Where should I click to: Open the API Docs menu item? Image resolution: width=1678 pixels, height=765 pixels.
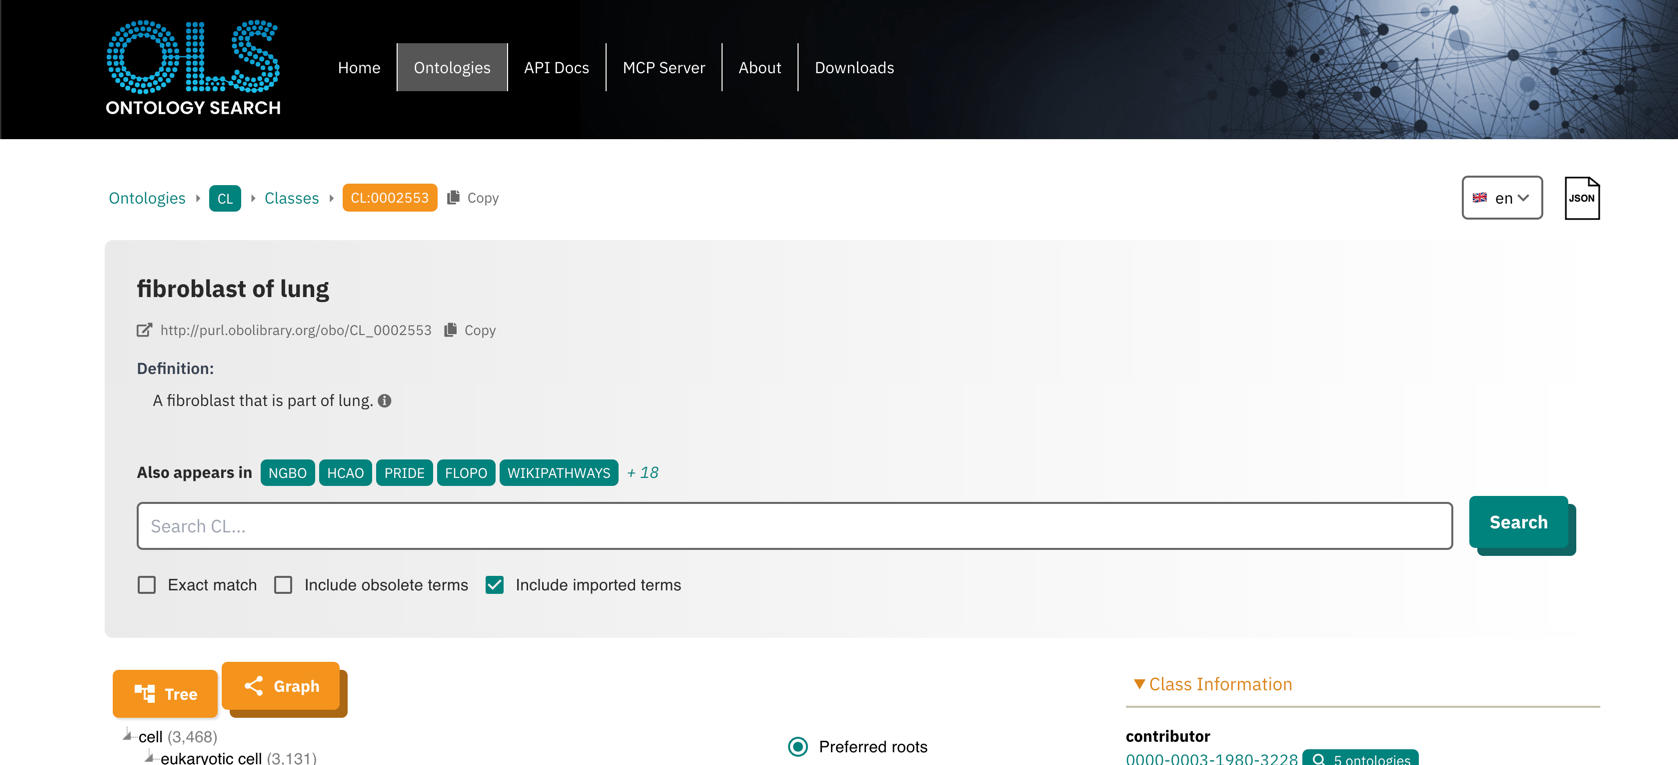pyautogui.click(x=556, y=68)
